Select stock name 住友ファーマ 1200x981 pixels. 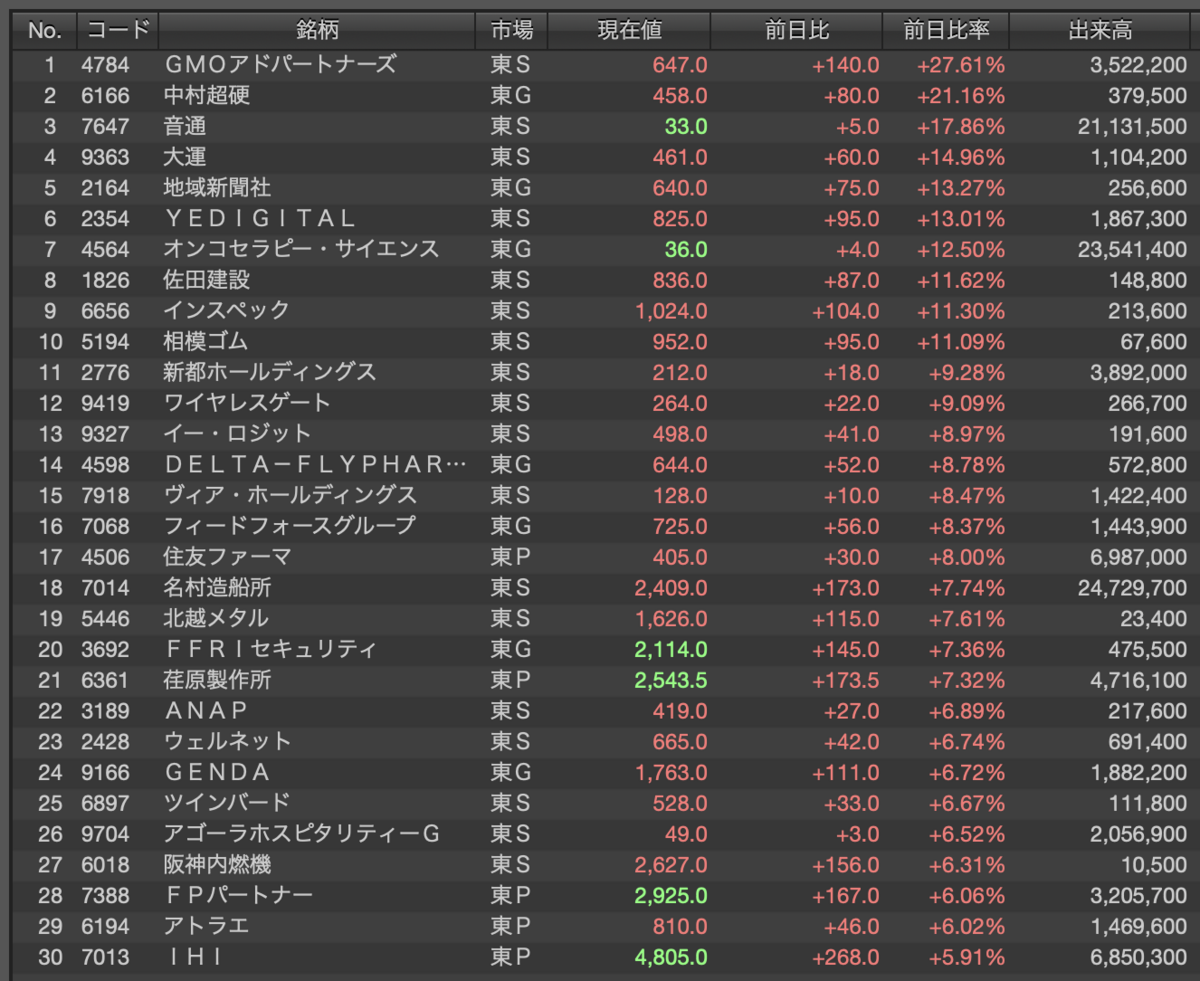pyautogui.click(x=227, y=557)
